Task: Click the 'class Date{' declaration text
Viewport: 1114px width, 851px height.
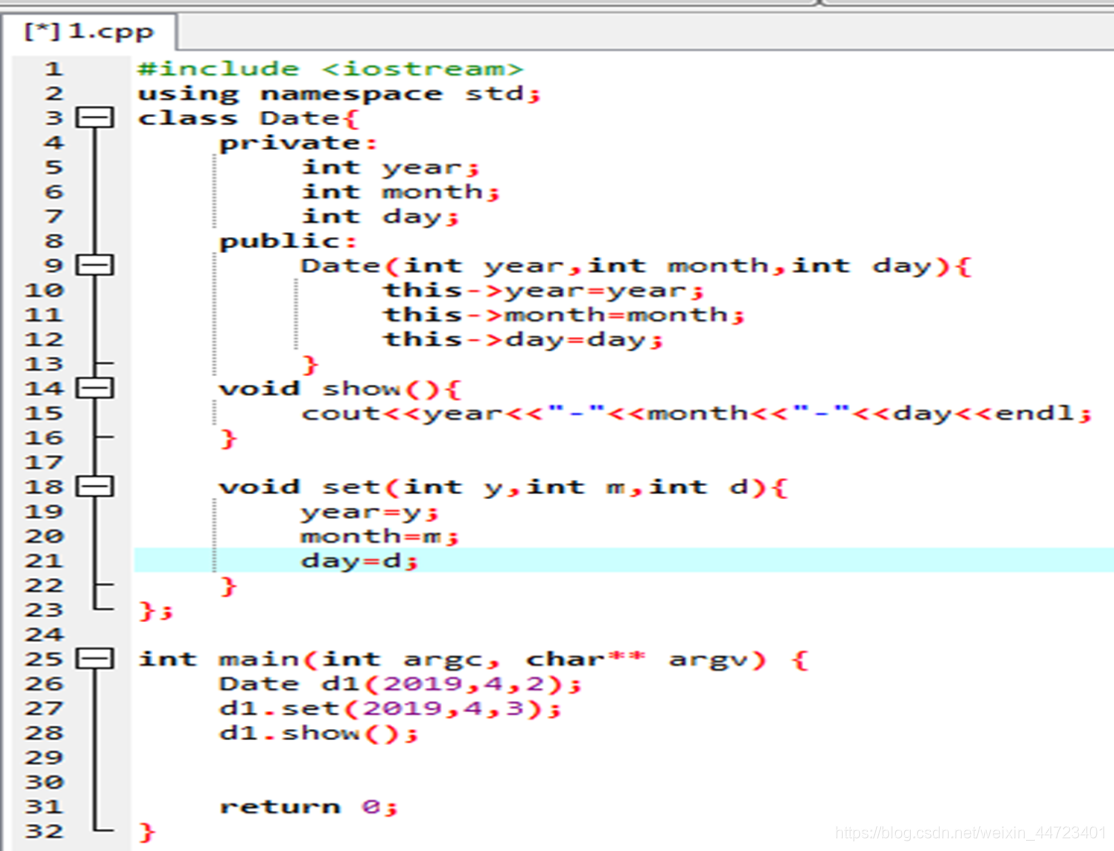Action: [249, 118]
